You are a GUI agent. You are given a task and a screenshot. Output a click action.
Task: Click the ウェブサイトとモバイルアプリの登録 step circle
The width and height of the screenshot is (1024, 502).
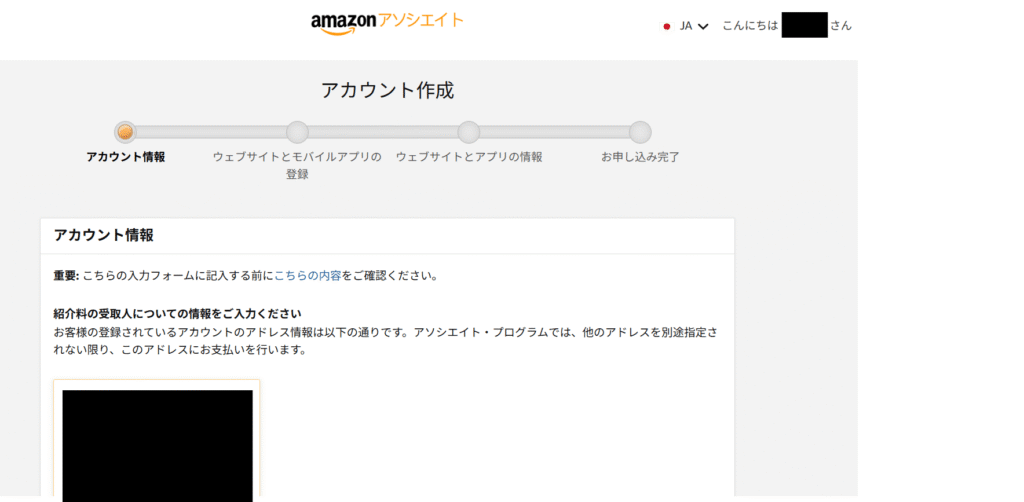click(297, 132)
